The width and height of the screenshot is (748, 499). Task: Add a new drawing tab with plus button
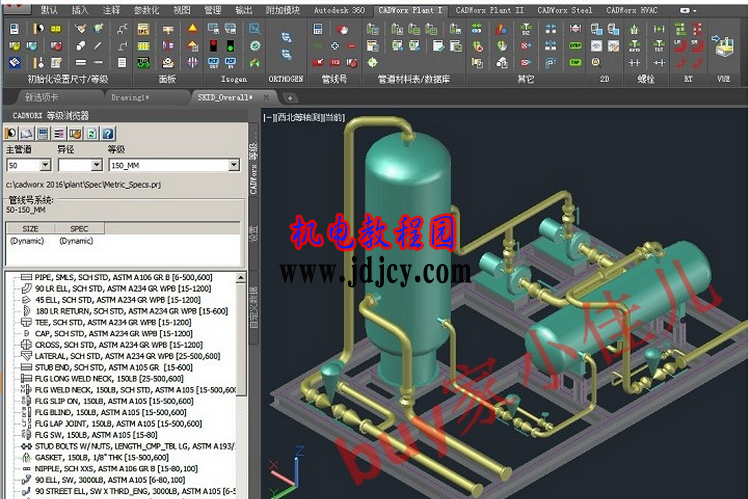pos(290,98)
